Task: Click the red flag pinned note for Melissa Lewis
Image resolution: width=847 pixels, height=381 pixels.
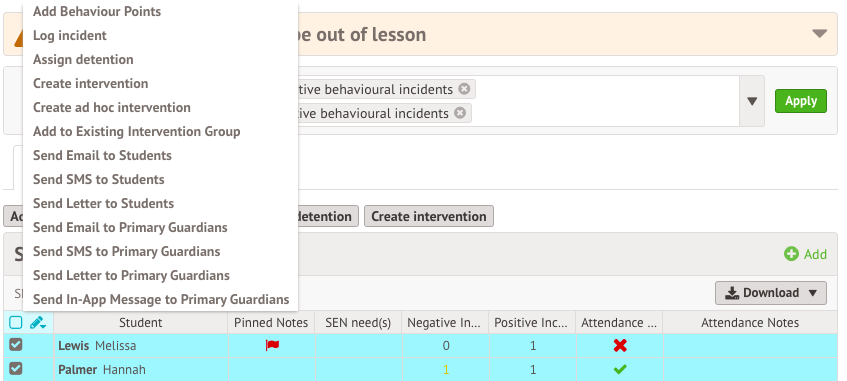Action: pos(272,345)
